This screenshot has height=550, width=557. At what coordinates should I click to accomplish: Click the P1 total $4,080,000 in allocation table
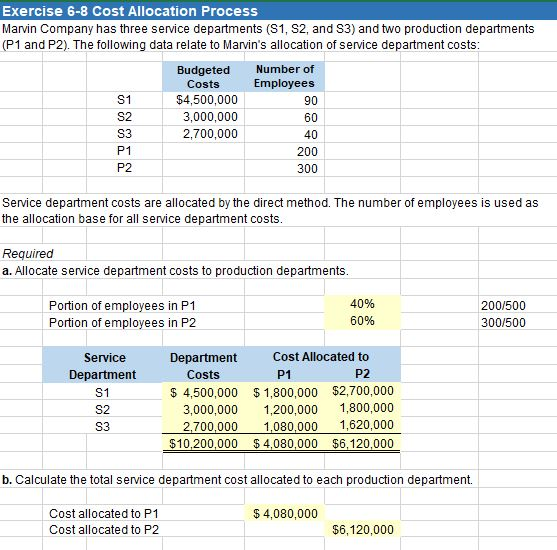(x=285, y=443)
